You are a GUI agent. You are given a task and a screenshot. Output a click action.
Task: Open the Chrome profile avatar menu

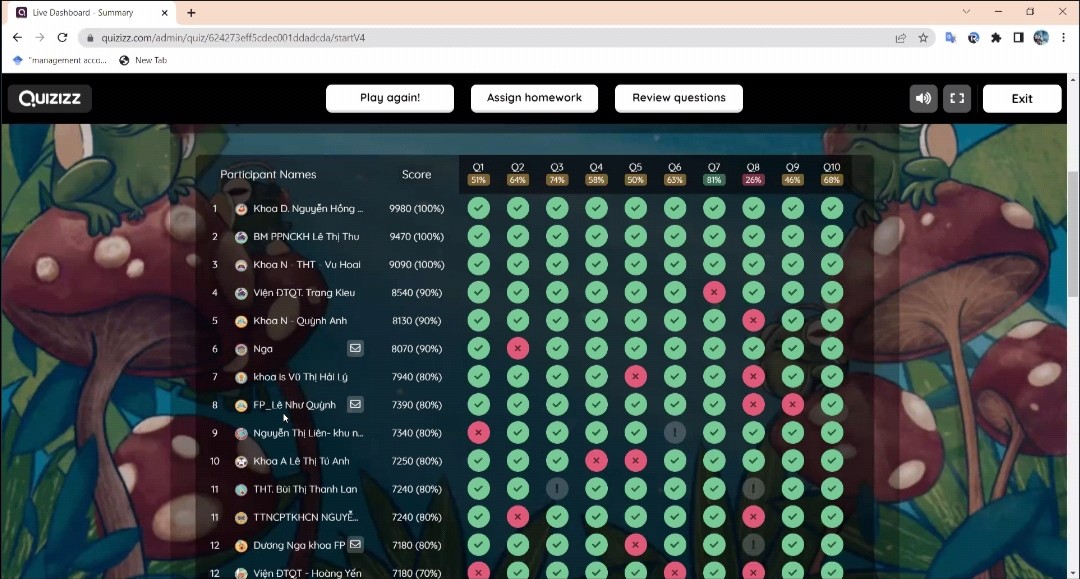[1041, 38]
